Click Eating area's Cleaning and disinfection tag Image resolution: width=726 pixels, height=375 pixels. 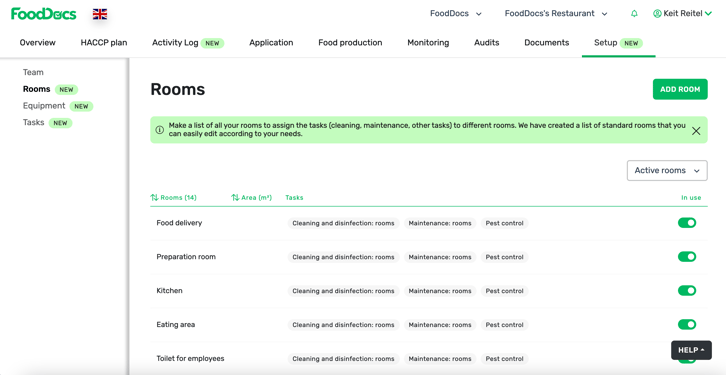[343, 325]
